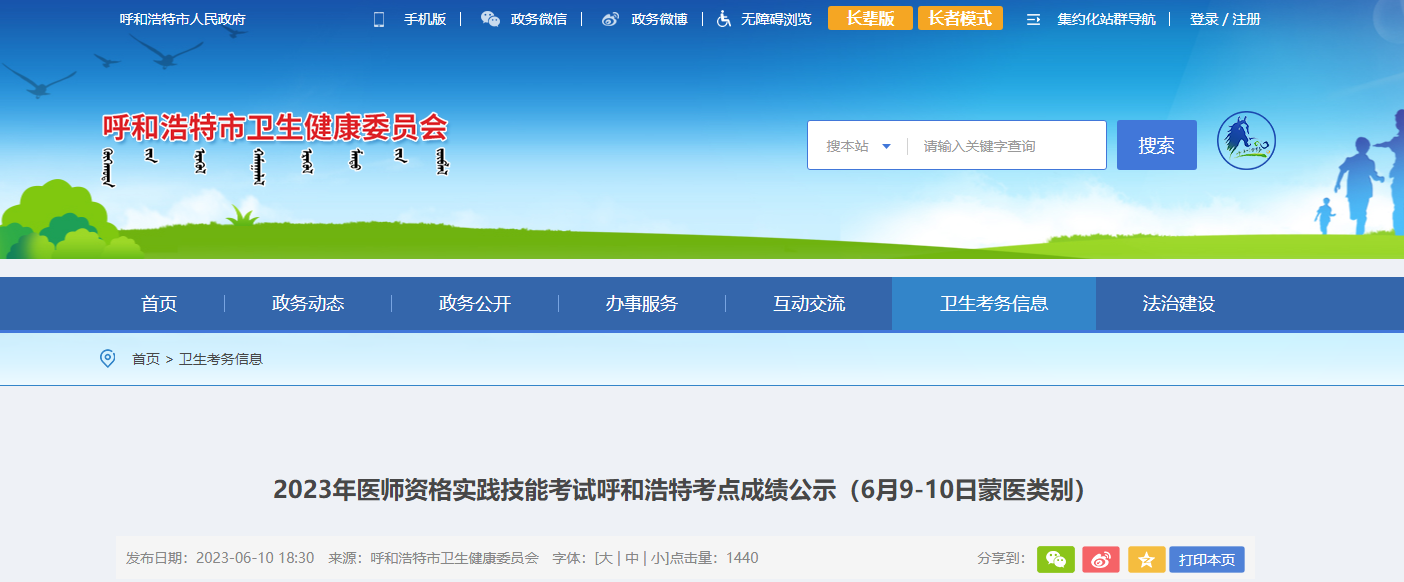Viewport: 1404px width, 582px height.
Task: Click the wheelchair accessibility icon
Action: pyautogui.click(x=724, y=19)
